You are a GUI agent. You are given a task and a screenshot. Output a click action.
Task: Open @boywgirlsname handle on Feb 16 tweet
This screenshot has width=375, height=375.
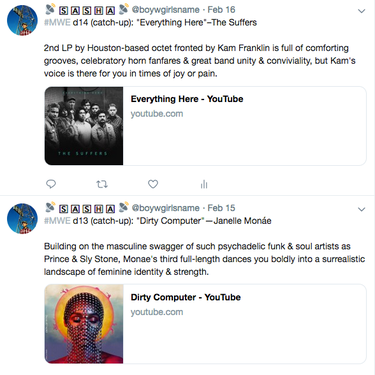(x=166, y=10)
